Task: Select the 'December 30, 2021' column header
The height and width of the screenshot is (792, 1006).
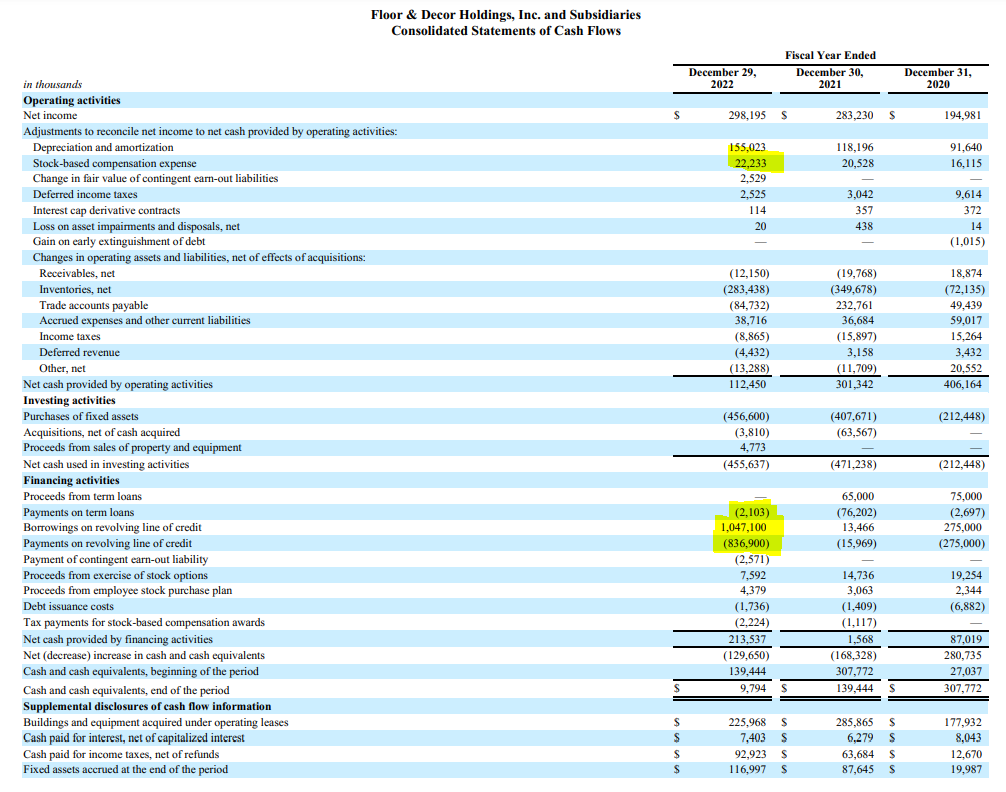Action: click(830, 78)
